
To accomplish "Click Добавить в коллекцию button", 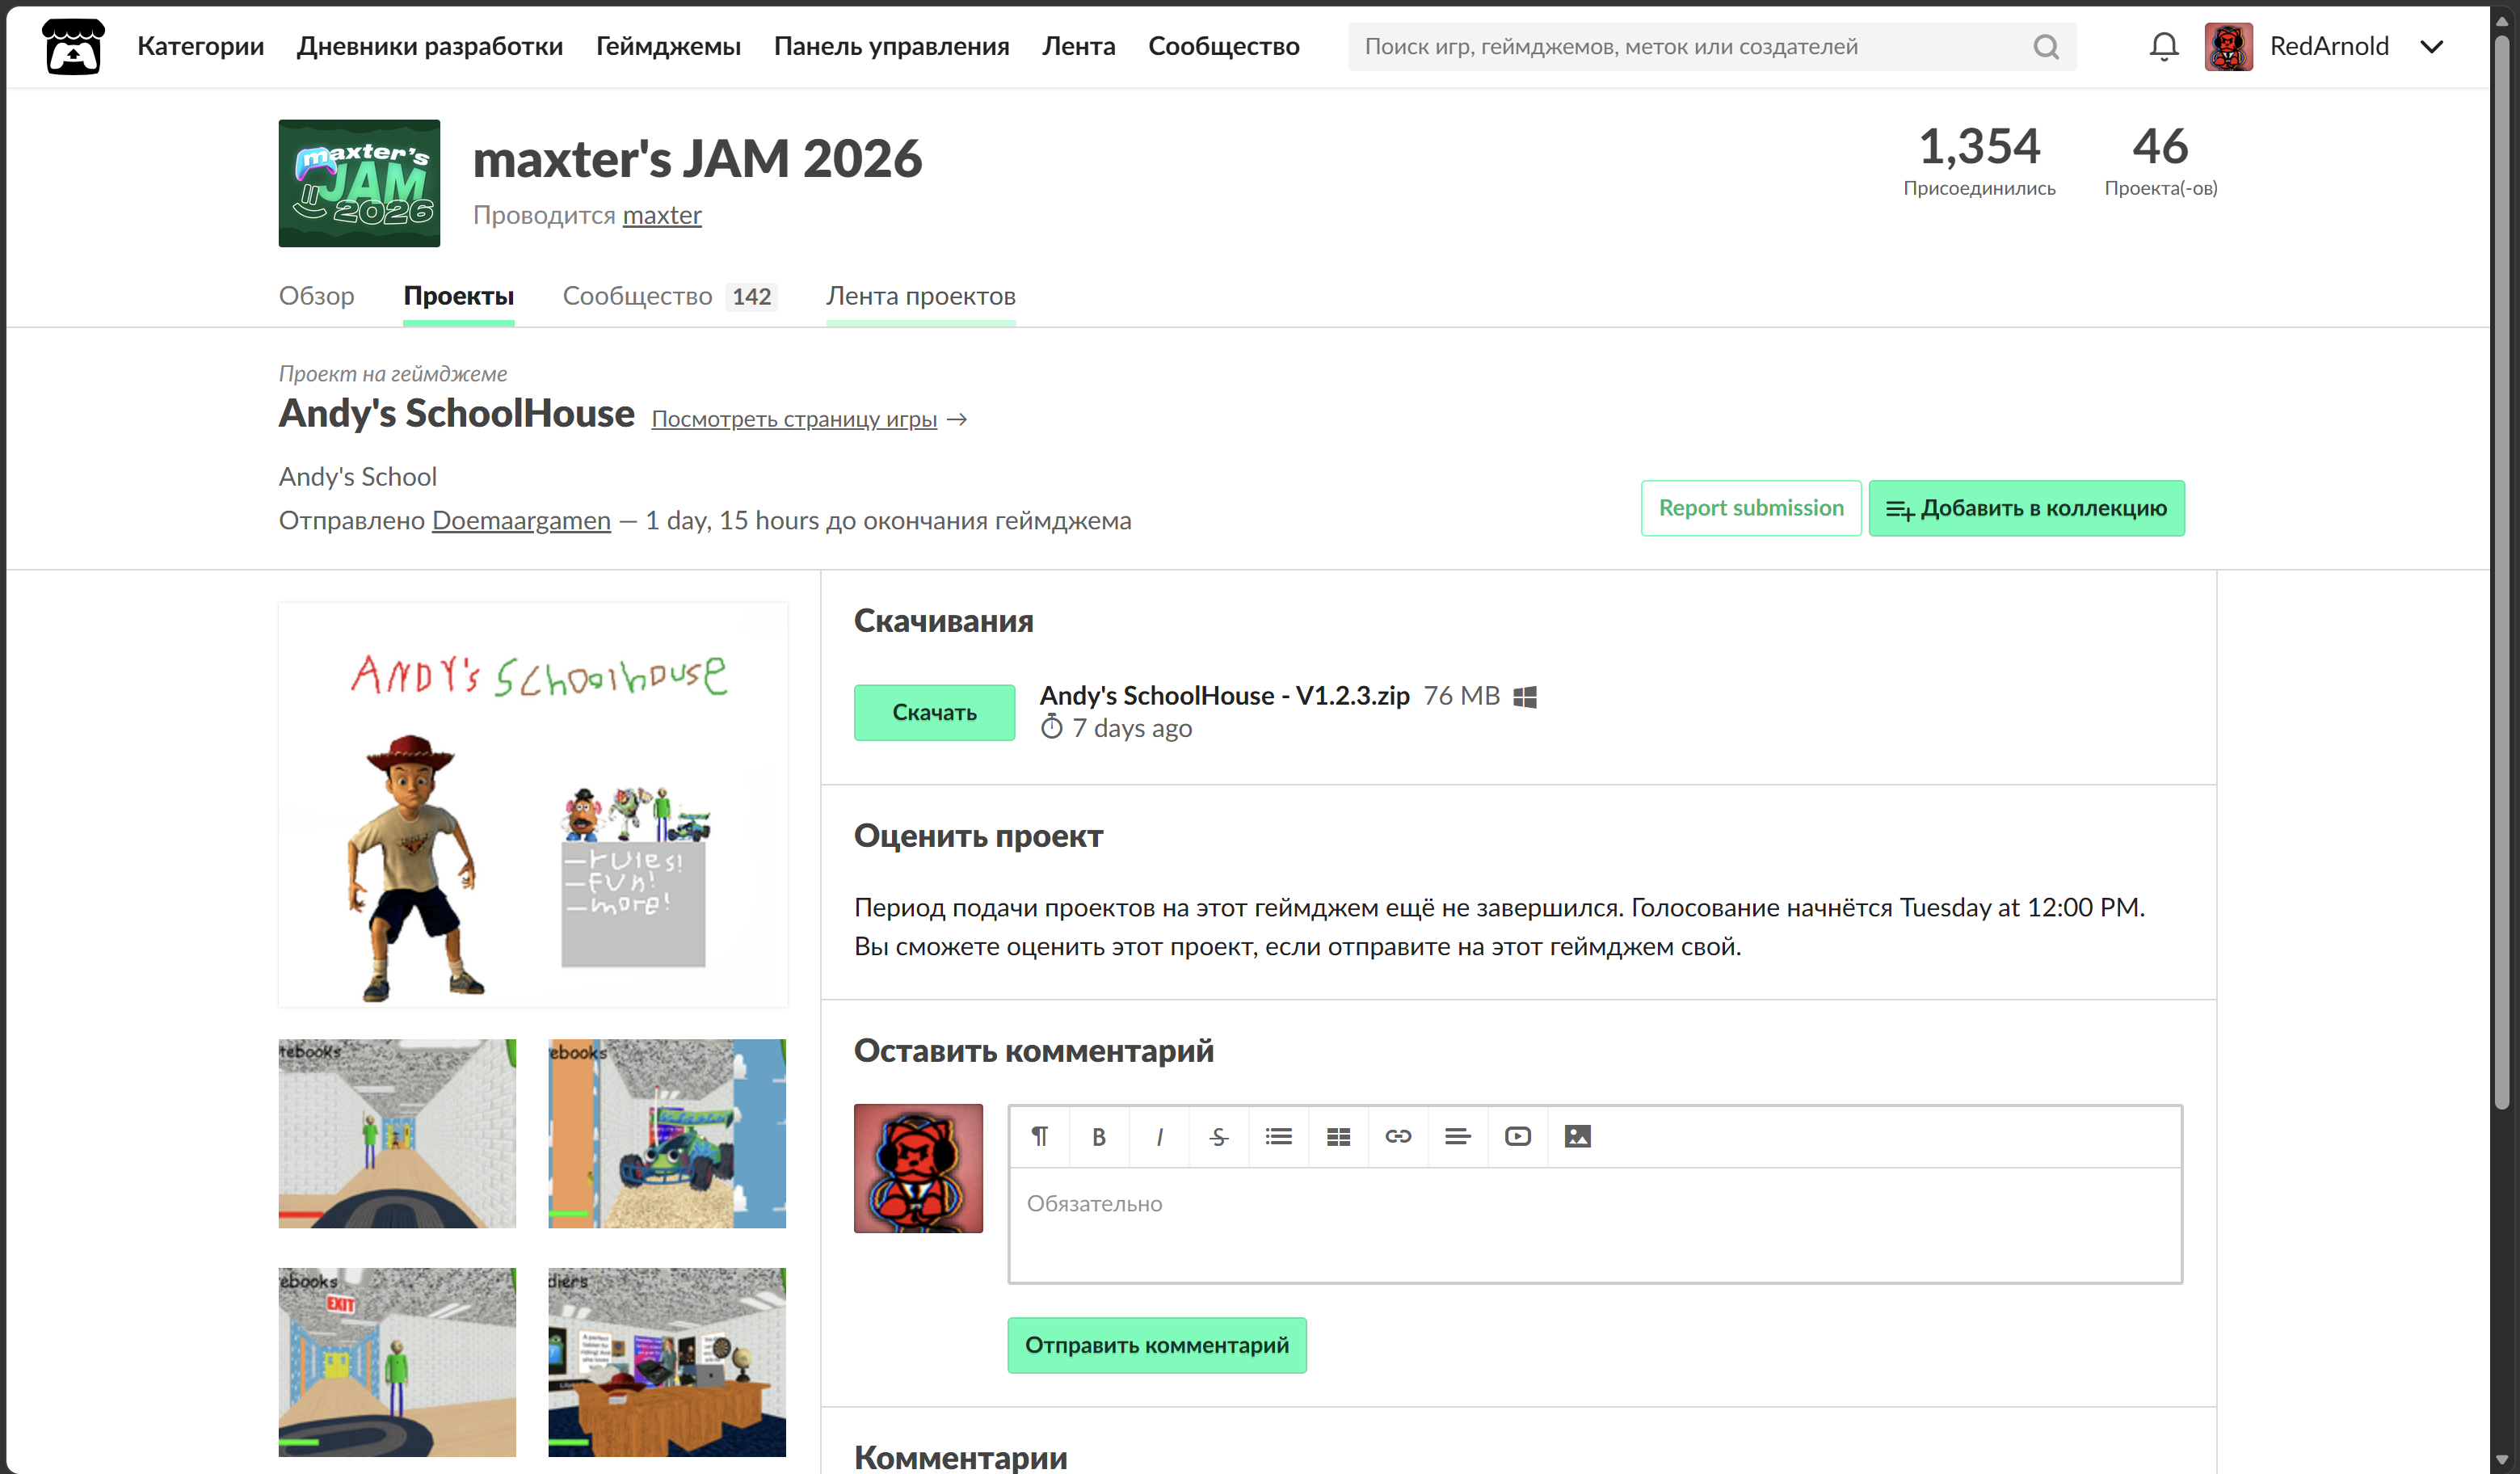I will coord(2026,508).
